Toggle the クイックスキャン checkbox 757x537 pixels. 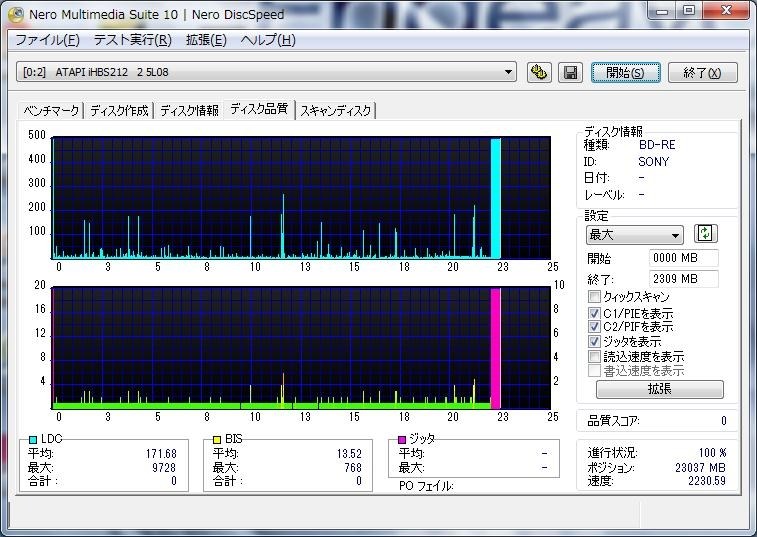pyautogui.click(x=594, y=296)
